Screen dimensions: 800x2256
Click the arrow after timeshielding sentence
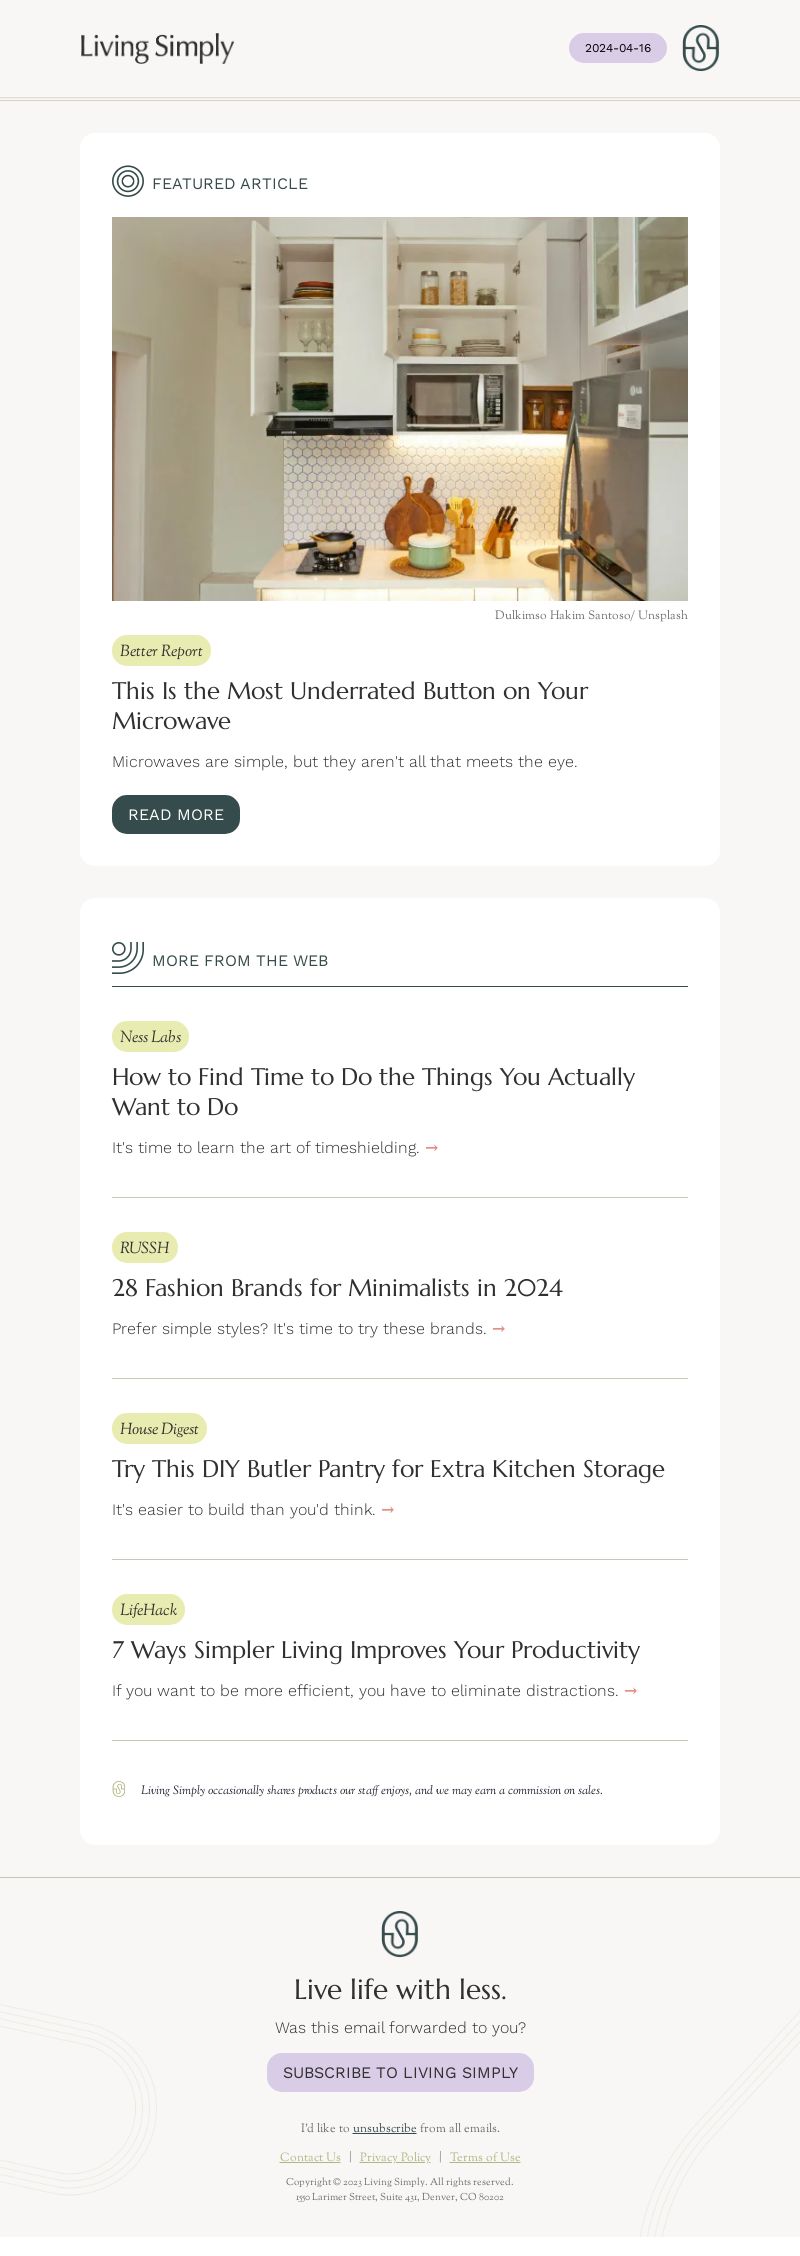(432, 1148)
